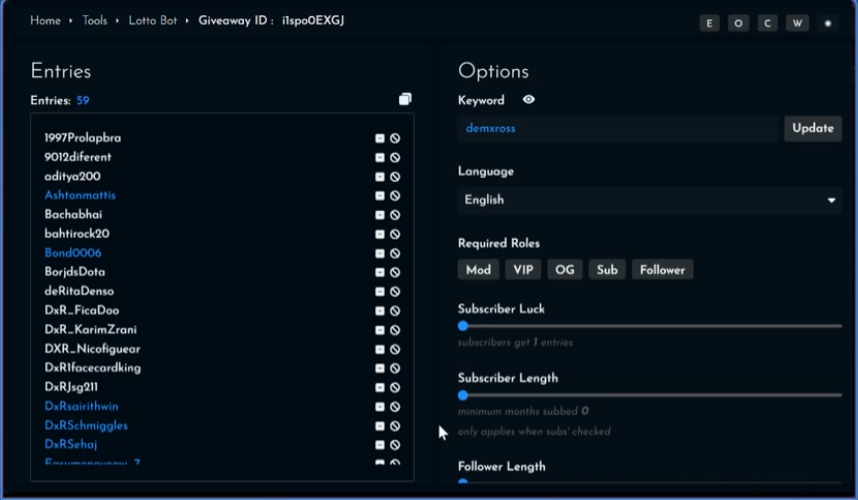The width and height of the screenshot is (858, 500).
Task: Select entry name DXR_Nicofiguear
Action: tap(92, 348)
